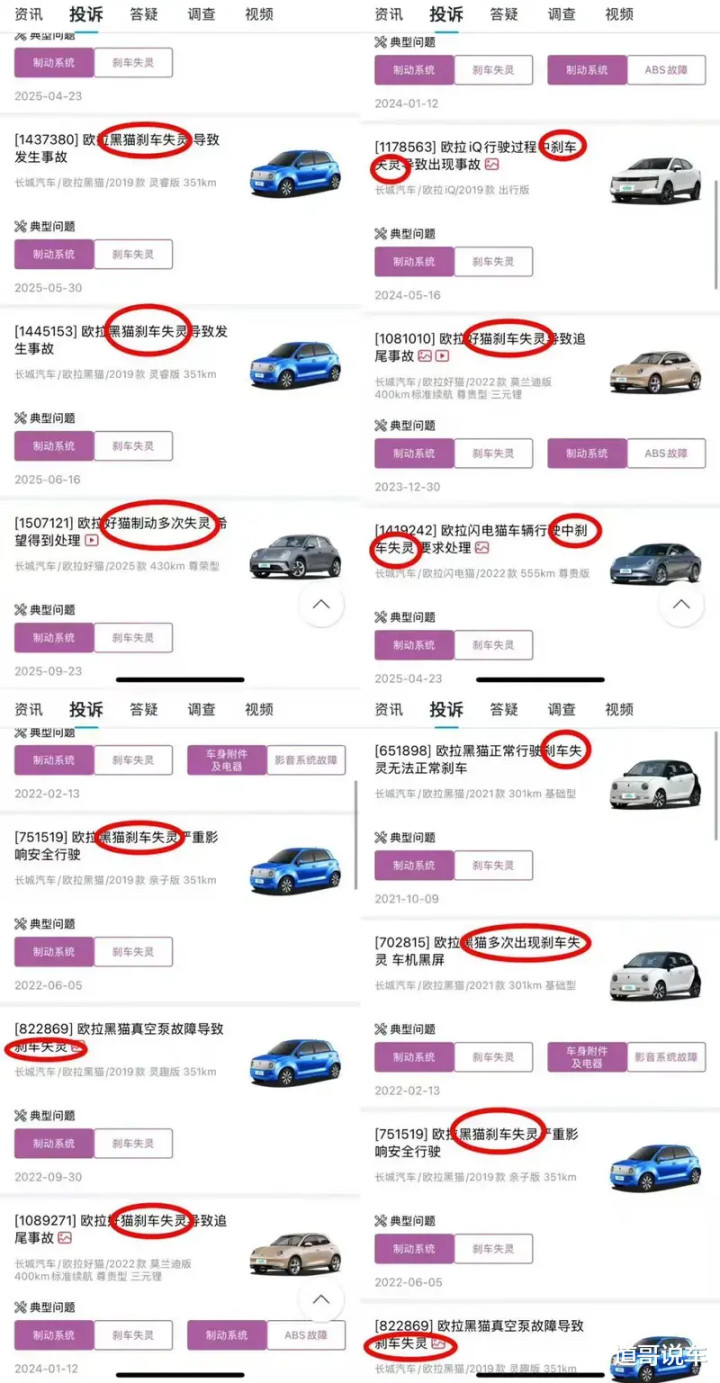Click image icon after complaint 1089271 title
The image size is (720, 1383).
tap(65, 1238)
